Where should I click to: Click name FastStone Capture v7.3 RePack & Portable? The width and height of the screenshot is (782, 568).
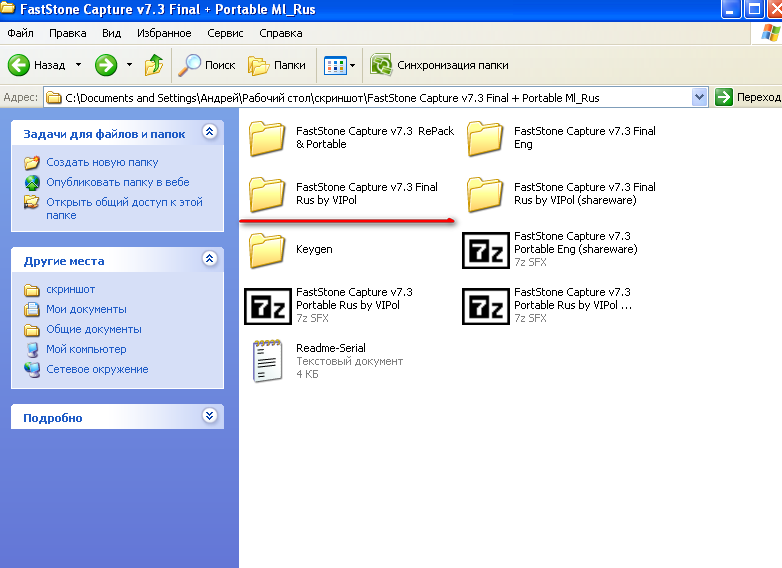375,138
